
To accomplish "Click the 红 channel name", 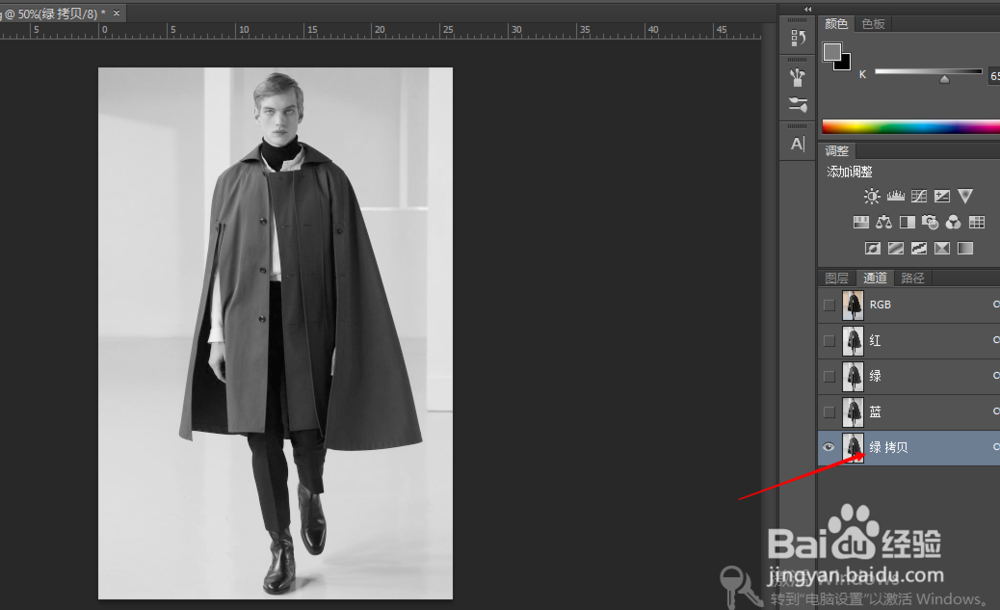I will [875, 341].
